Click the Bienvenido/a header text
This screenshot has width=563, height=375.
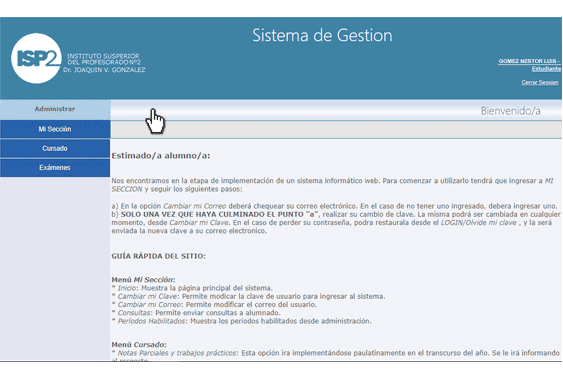click(x=510, y=111)
